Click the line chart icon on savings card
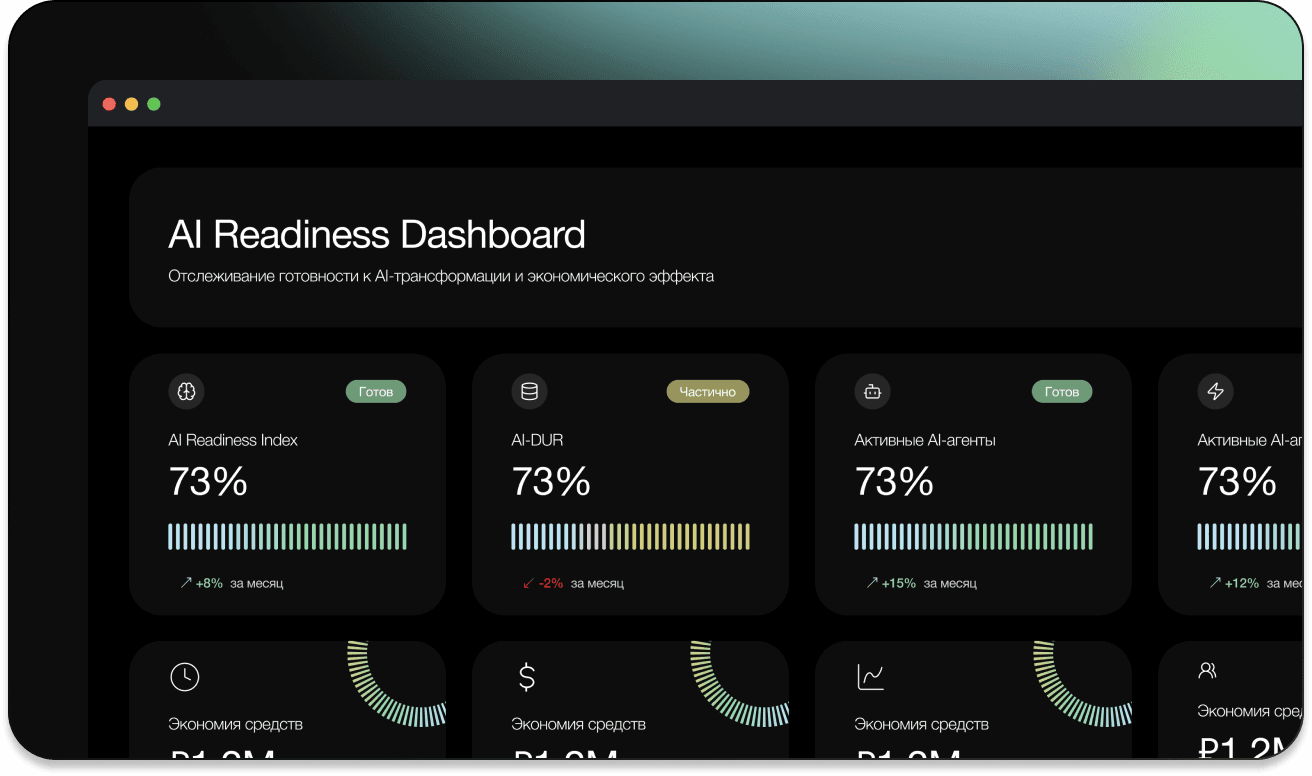1312x776 pixels. [871, 677]
